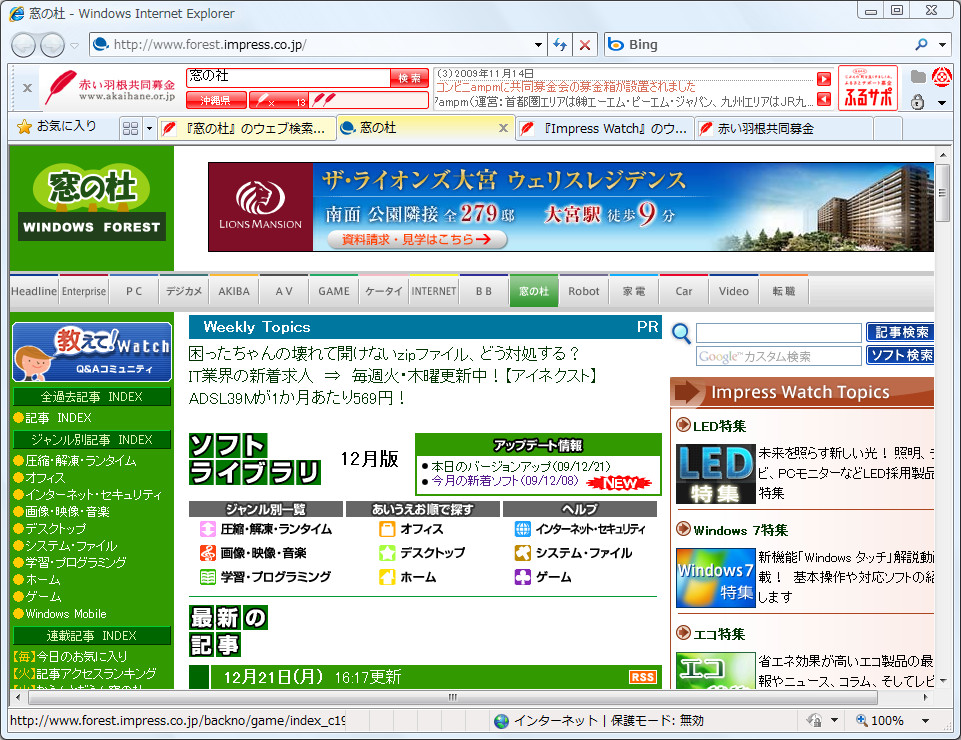This screenshot has width=961, height=740.
Task: Open the LED特集 thumbnail image
Action: point(715,474)
